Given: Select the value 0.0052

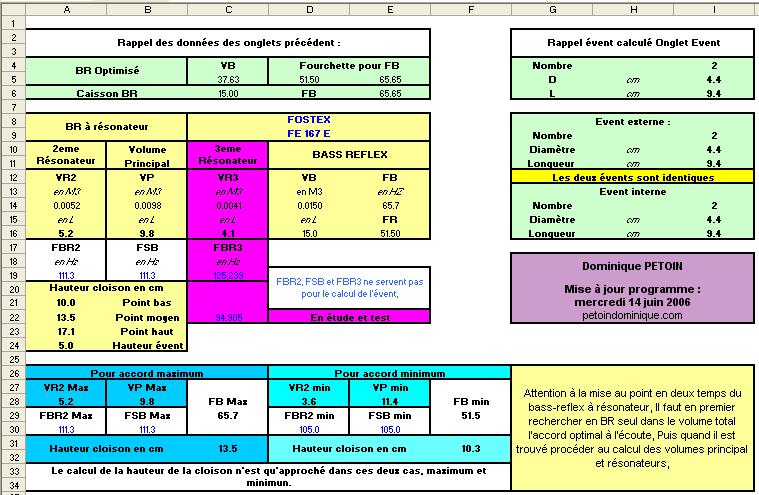Looking at the screenshot, I should [x=67, y=206].
